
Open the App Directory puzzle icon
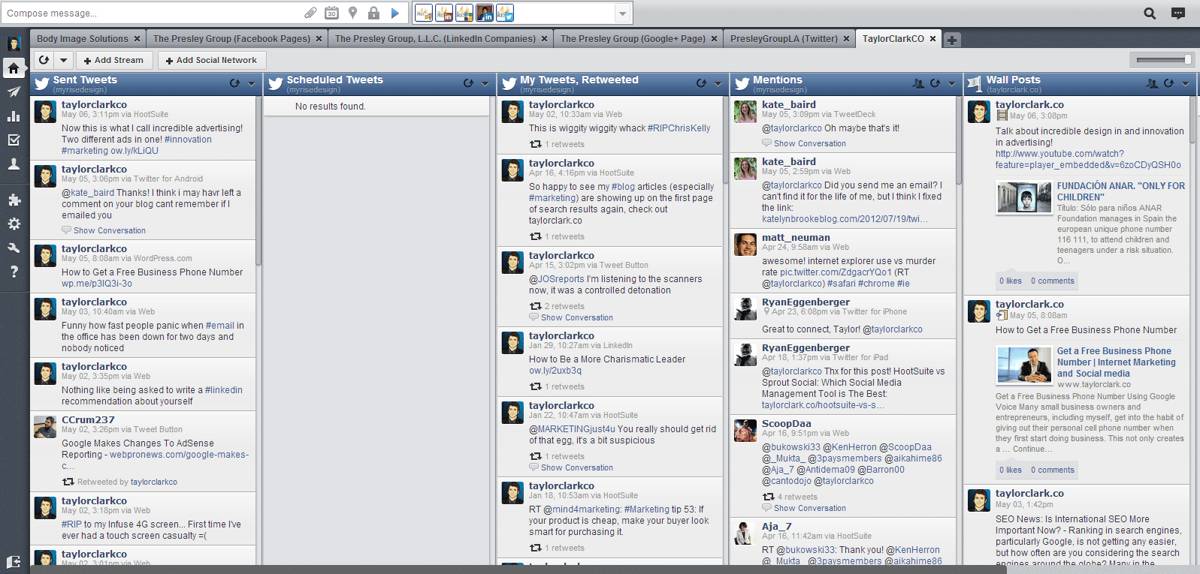(x=14, y=200)
